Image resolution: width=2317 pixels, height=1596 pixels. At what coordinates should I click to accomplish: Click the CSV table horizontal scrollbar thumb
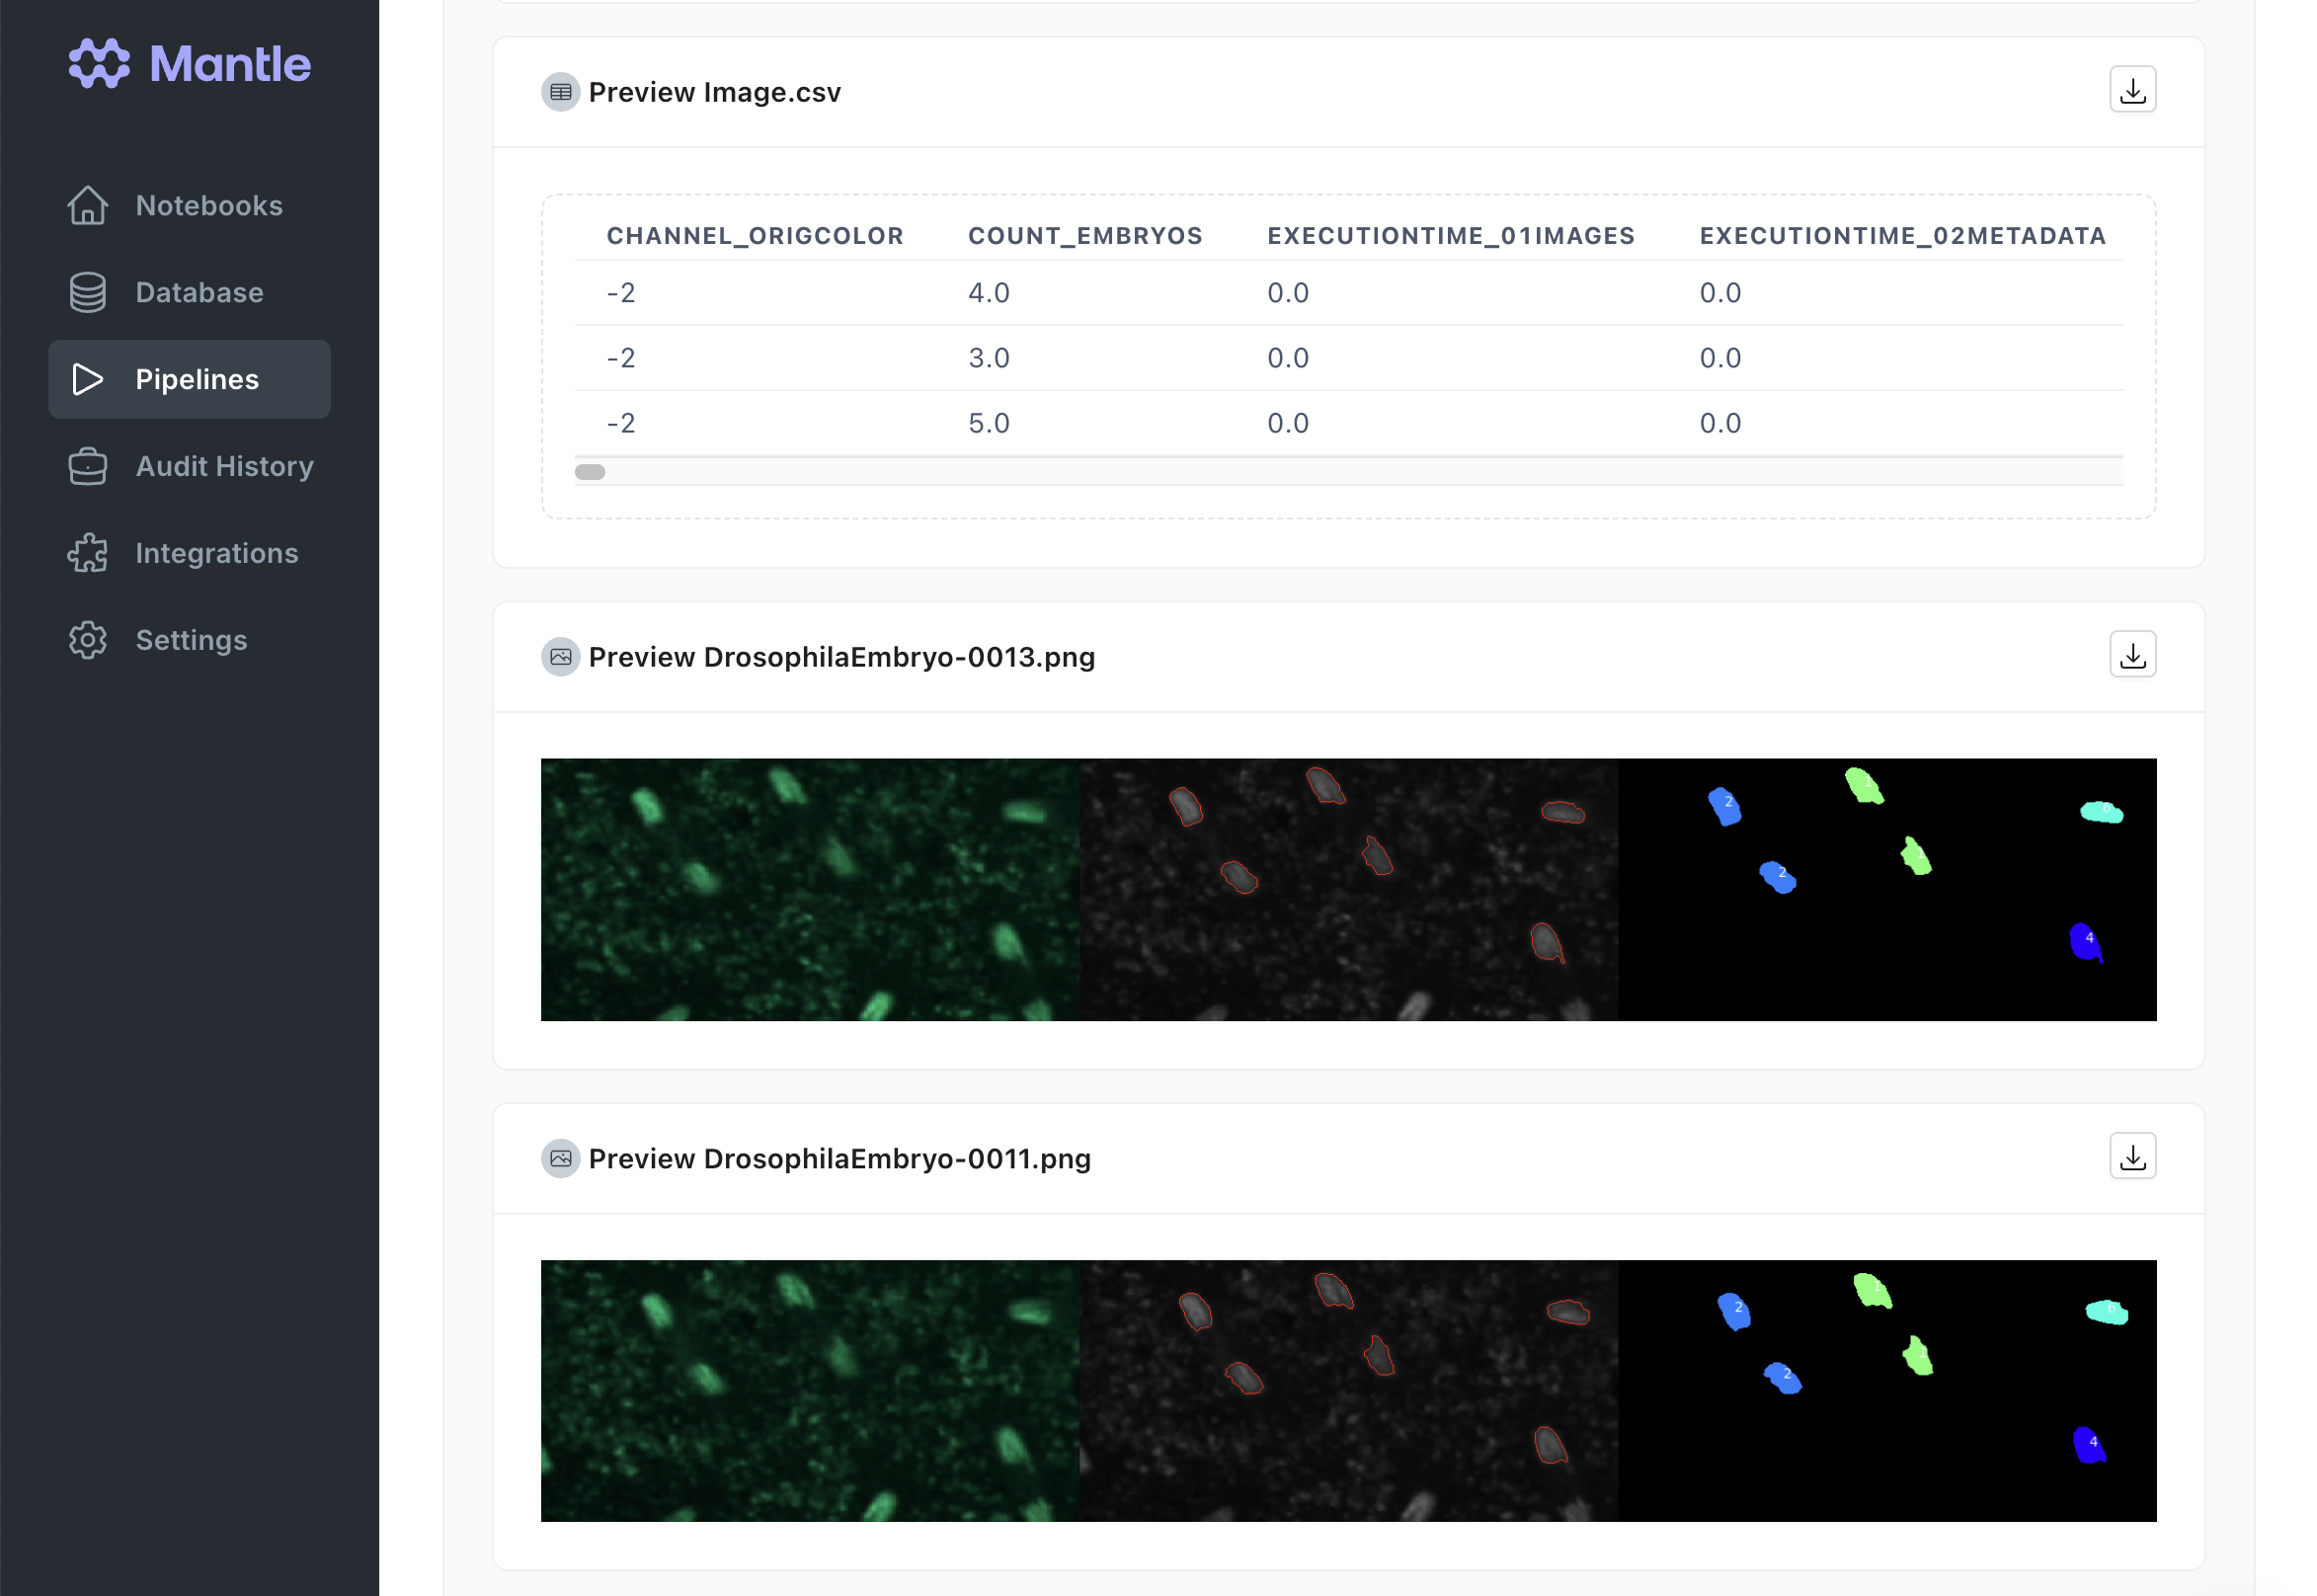[590, 472]
